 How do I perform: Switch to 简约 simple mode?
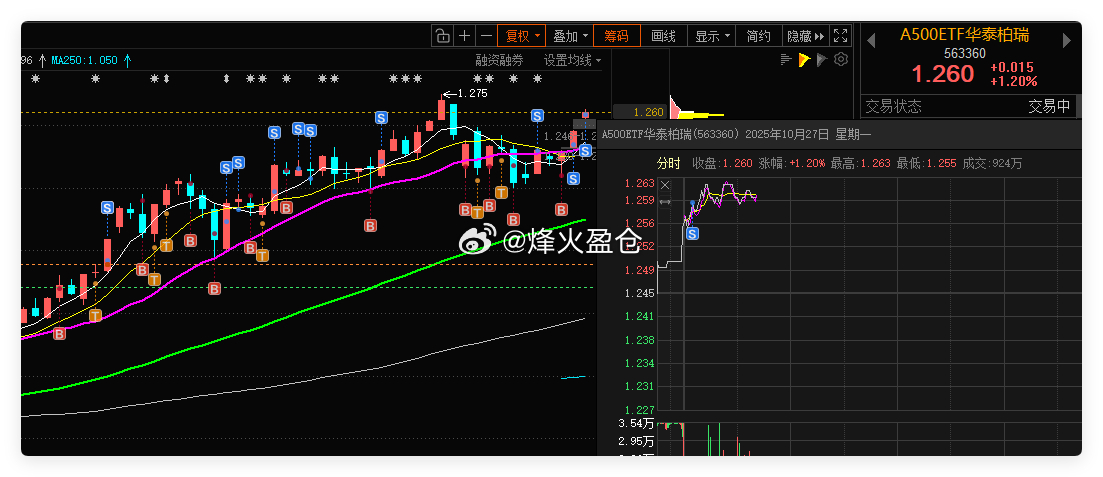tap(759, 36)
